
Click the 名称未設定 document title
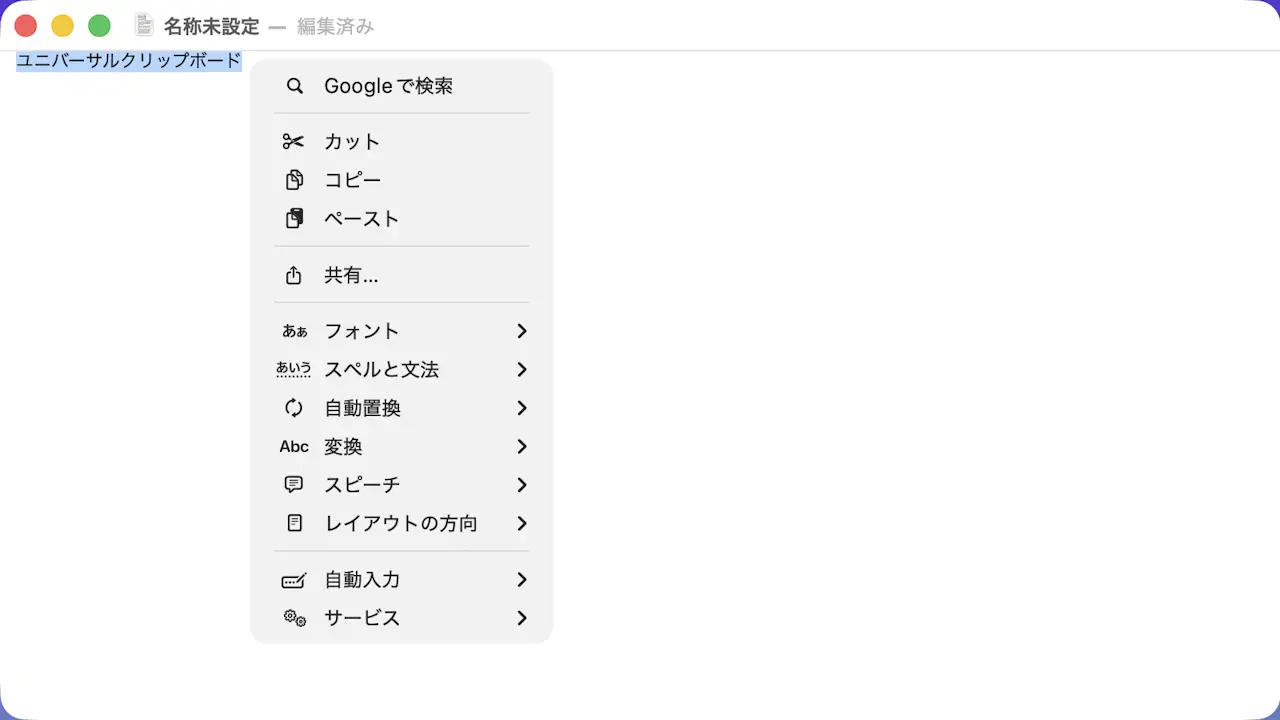click(211, 25)
